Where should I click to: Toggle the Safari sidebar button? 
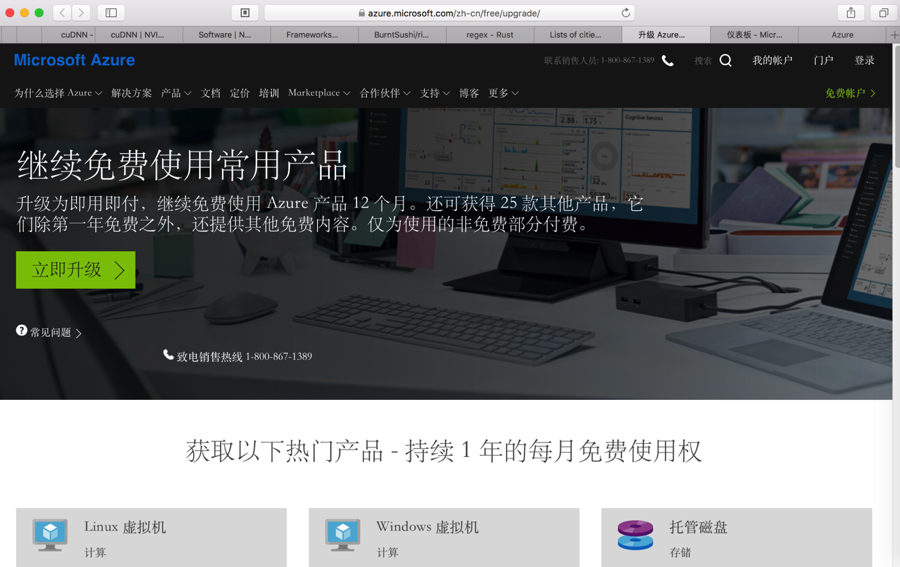click(111, 13)
